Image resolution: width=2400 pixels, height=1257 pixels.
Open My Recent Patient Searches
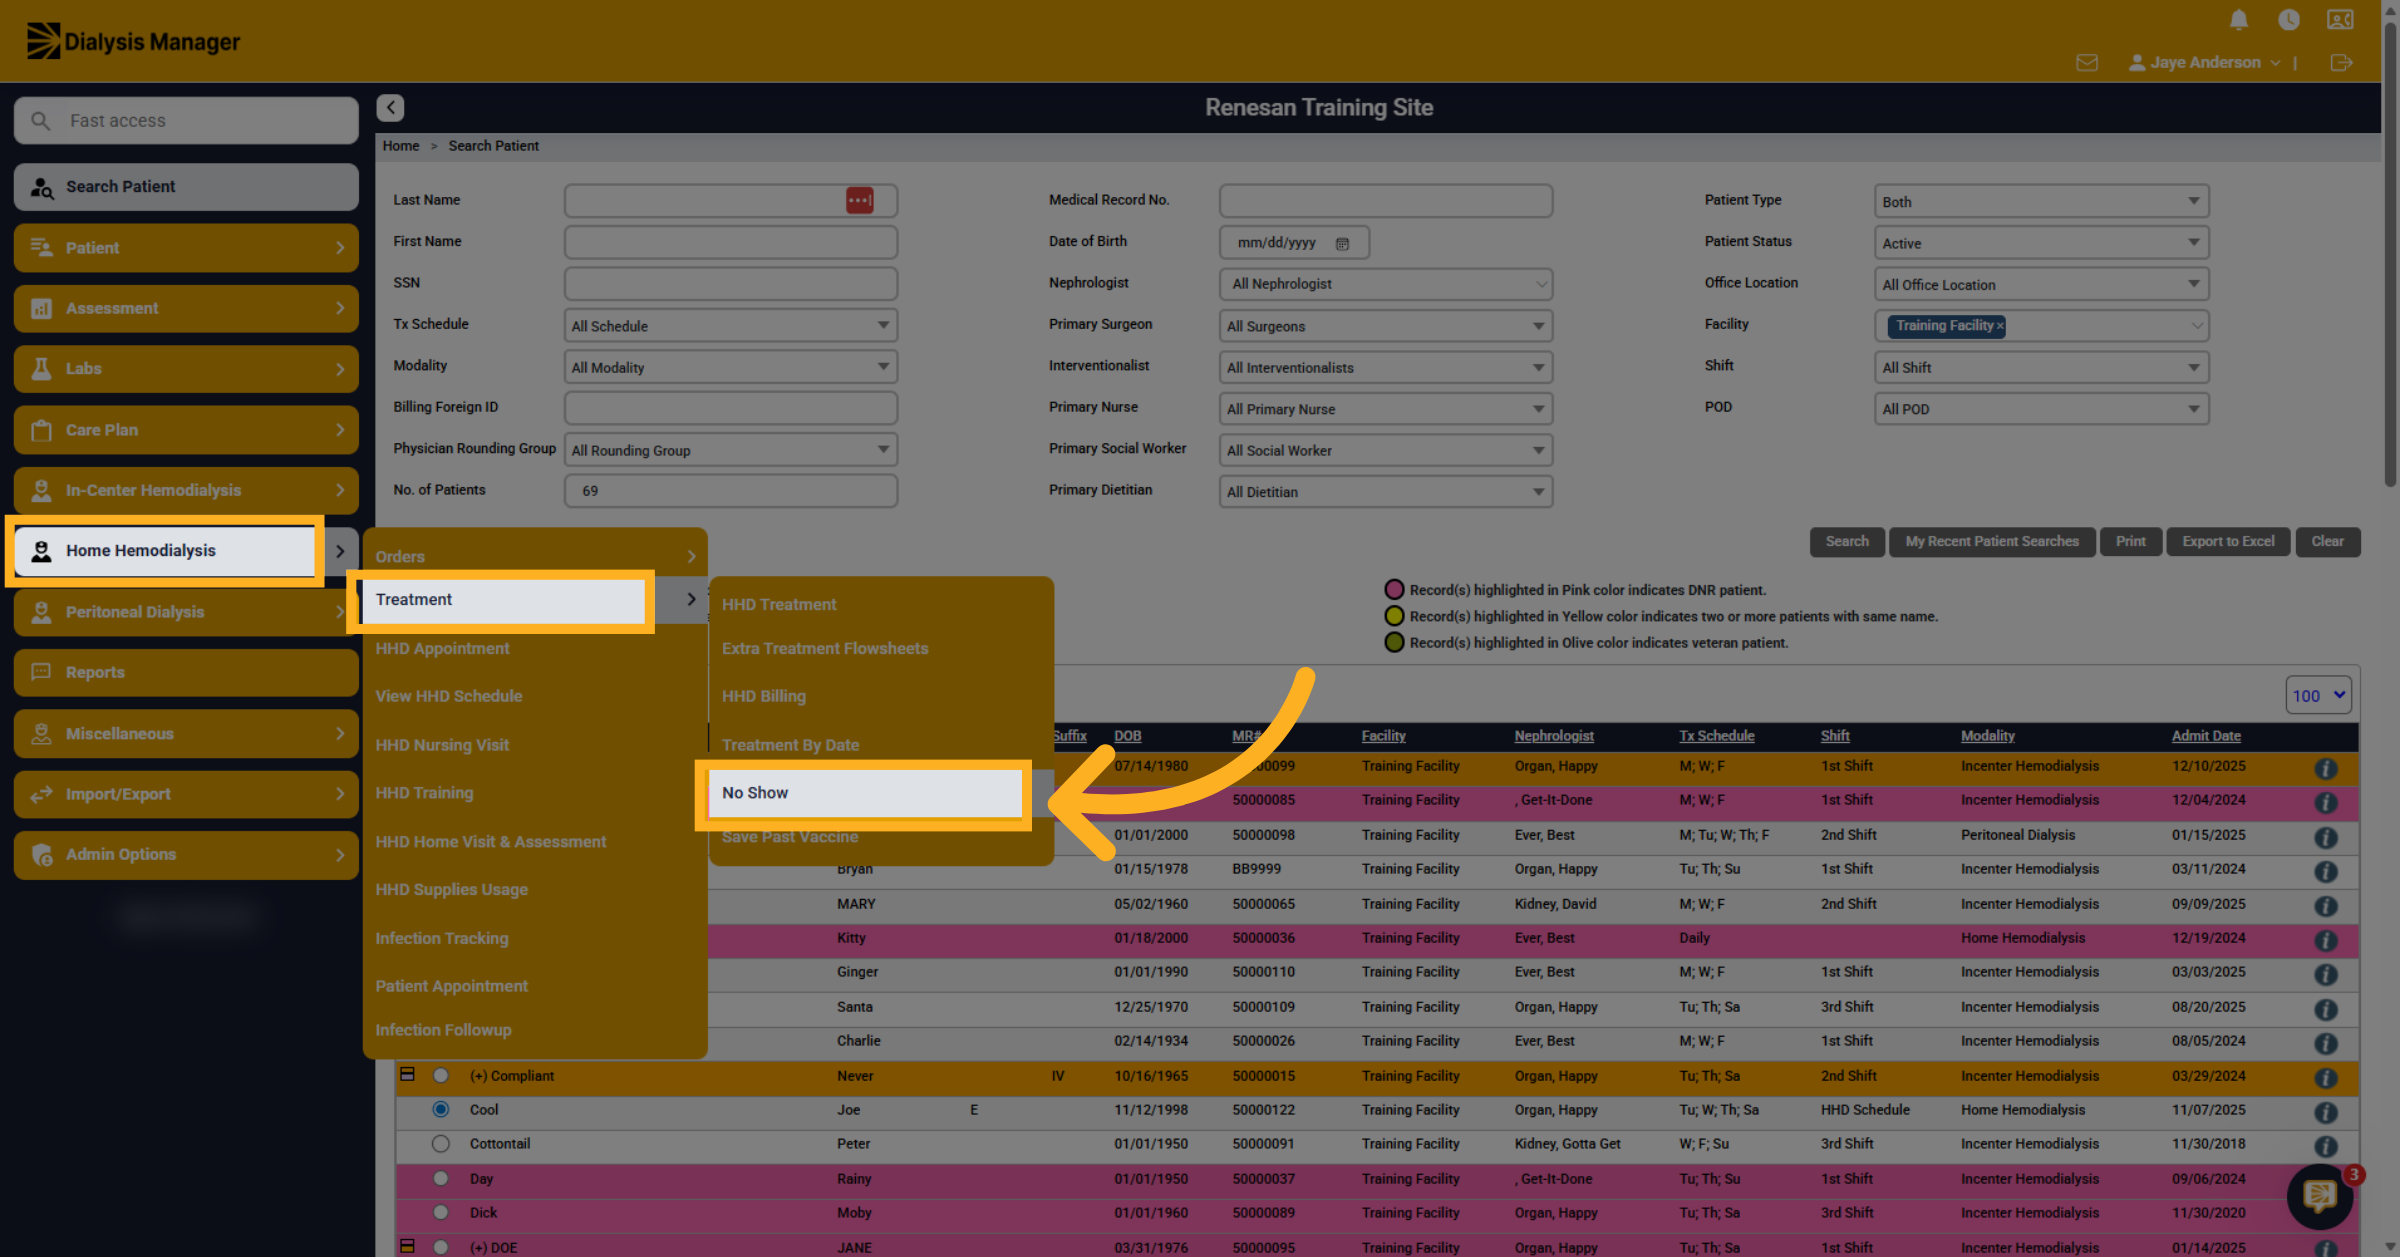pos(1991,541)
